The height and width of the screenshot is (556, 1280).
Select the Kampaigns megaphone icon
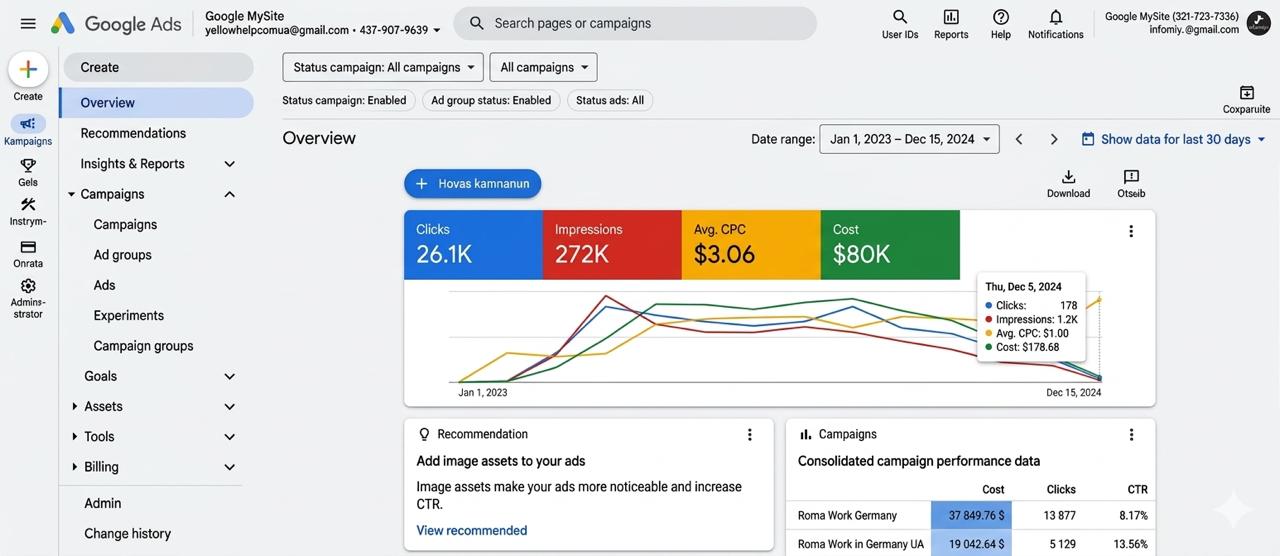pos(28,124)
